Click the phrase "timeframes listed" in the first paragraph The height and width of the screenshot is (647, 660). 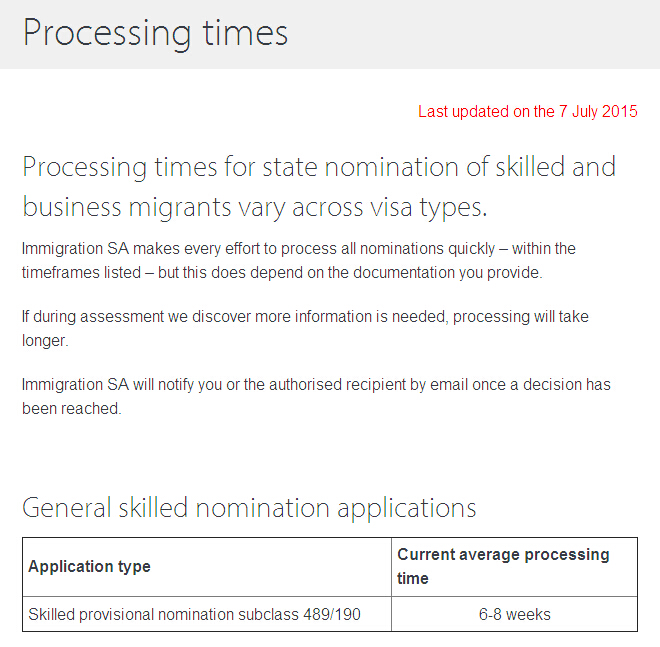[79, 272]
